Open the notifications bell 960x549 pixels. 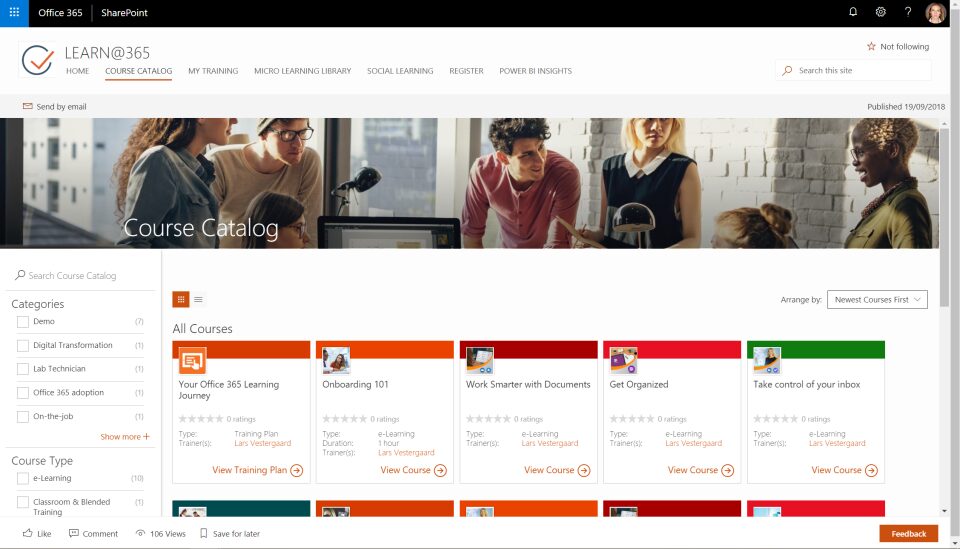point(853,12)
